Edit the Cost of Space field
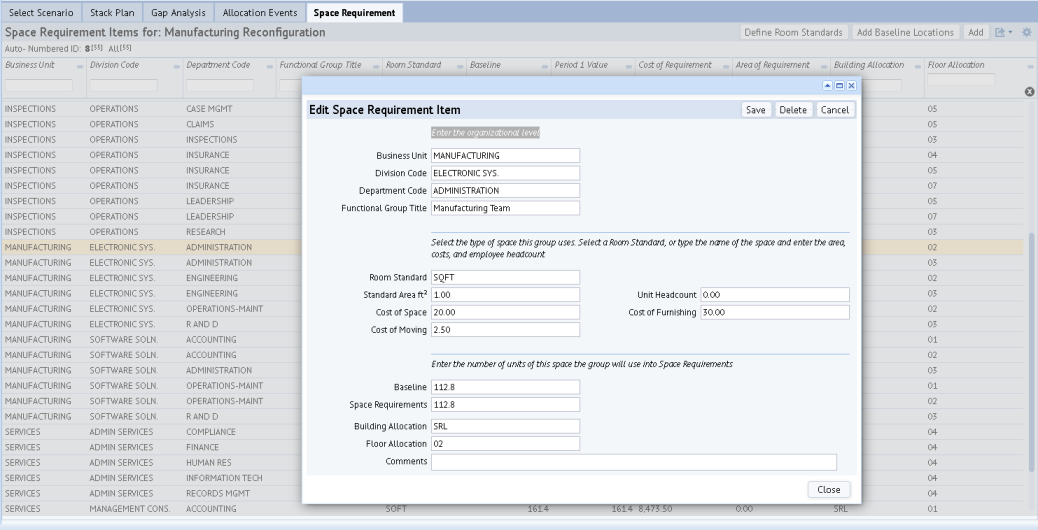The height and width of the screenshot is (530, 1038). click(x=505, y=312)
